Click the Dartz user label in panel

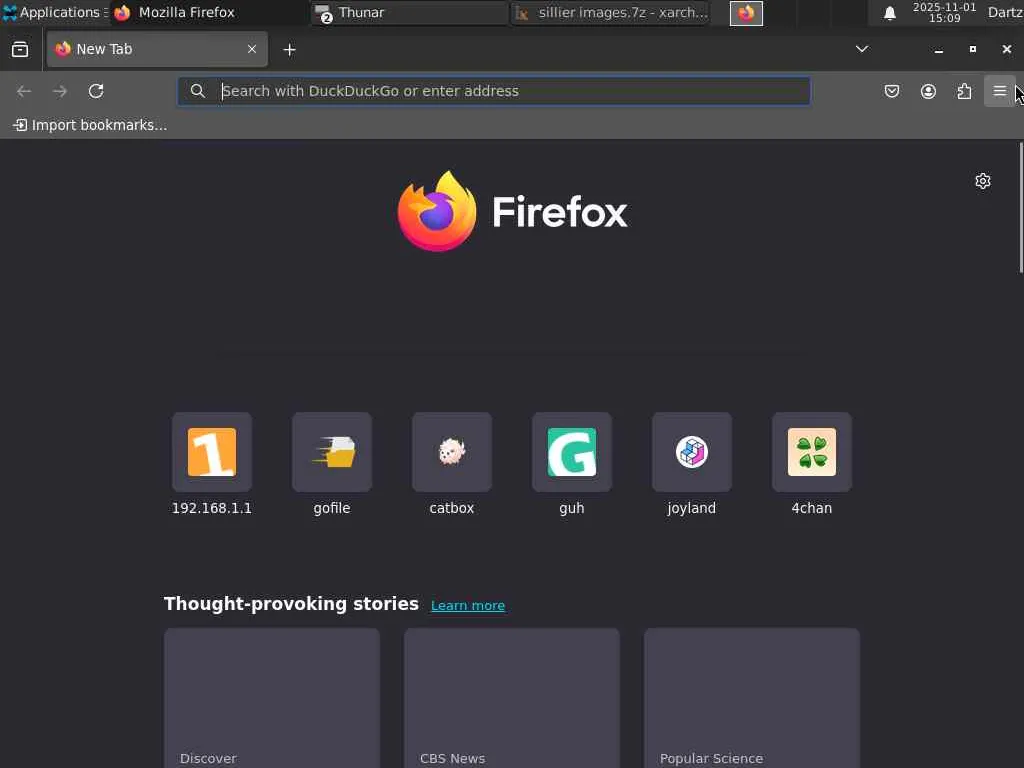click(x=1005, y=12)
